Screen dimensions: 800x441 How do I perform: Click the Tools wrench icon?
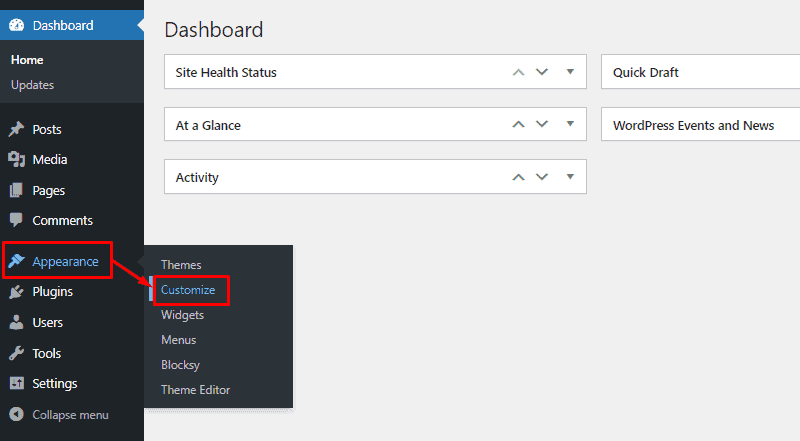click(17, 354)
